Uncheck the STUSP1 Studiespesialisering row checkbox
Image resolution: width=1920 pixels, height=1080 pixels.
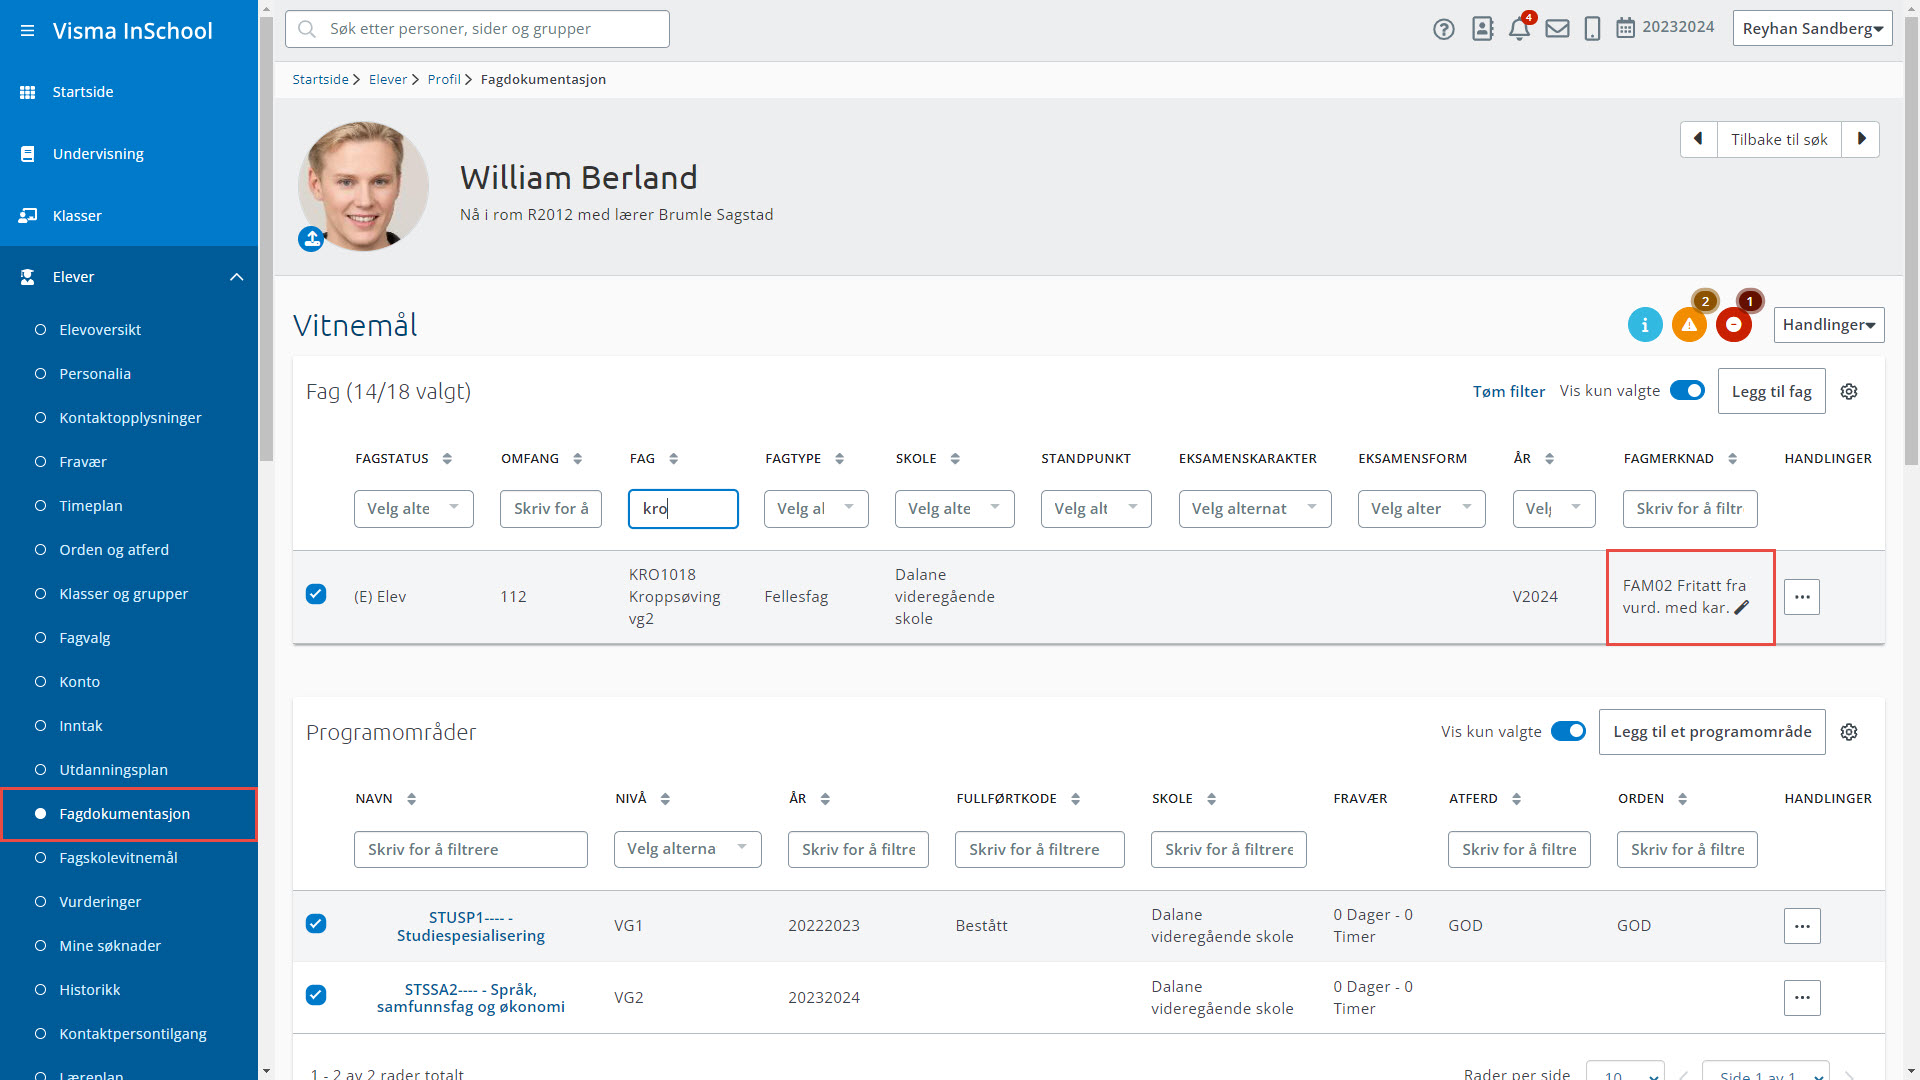(316, 924)
